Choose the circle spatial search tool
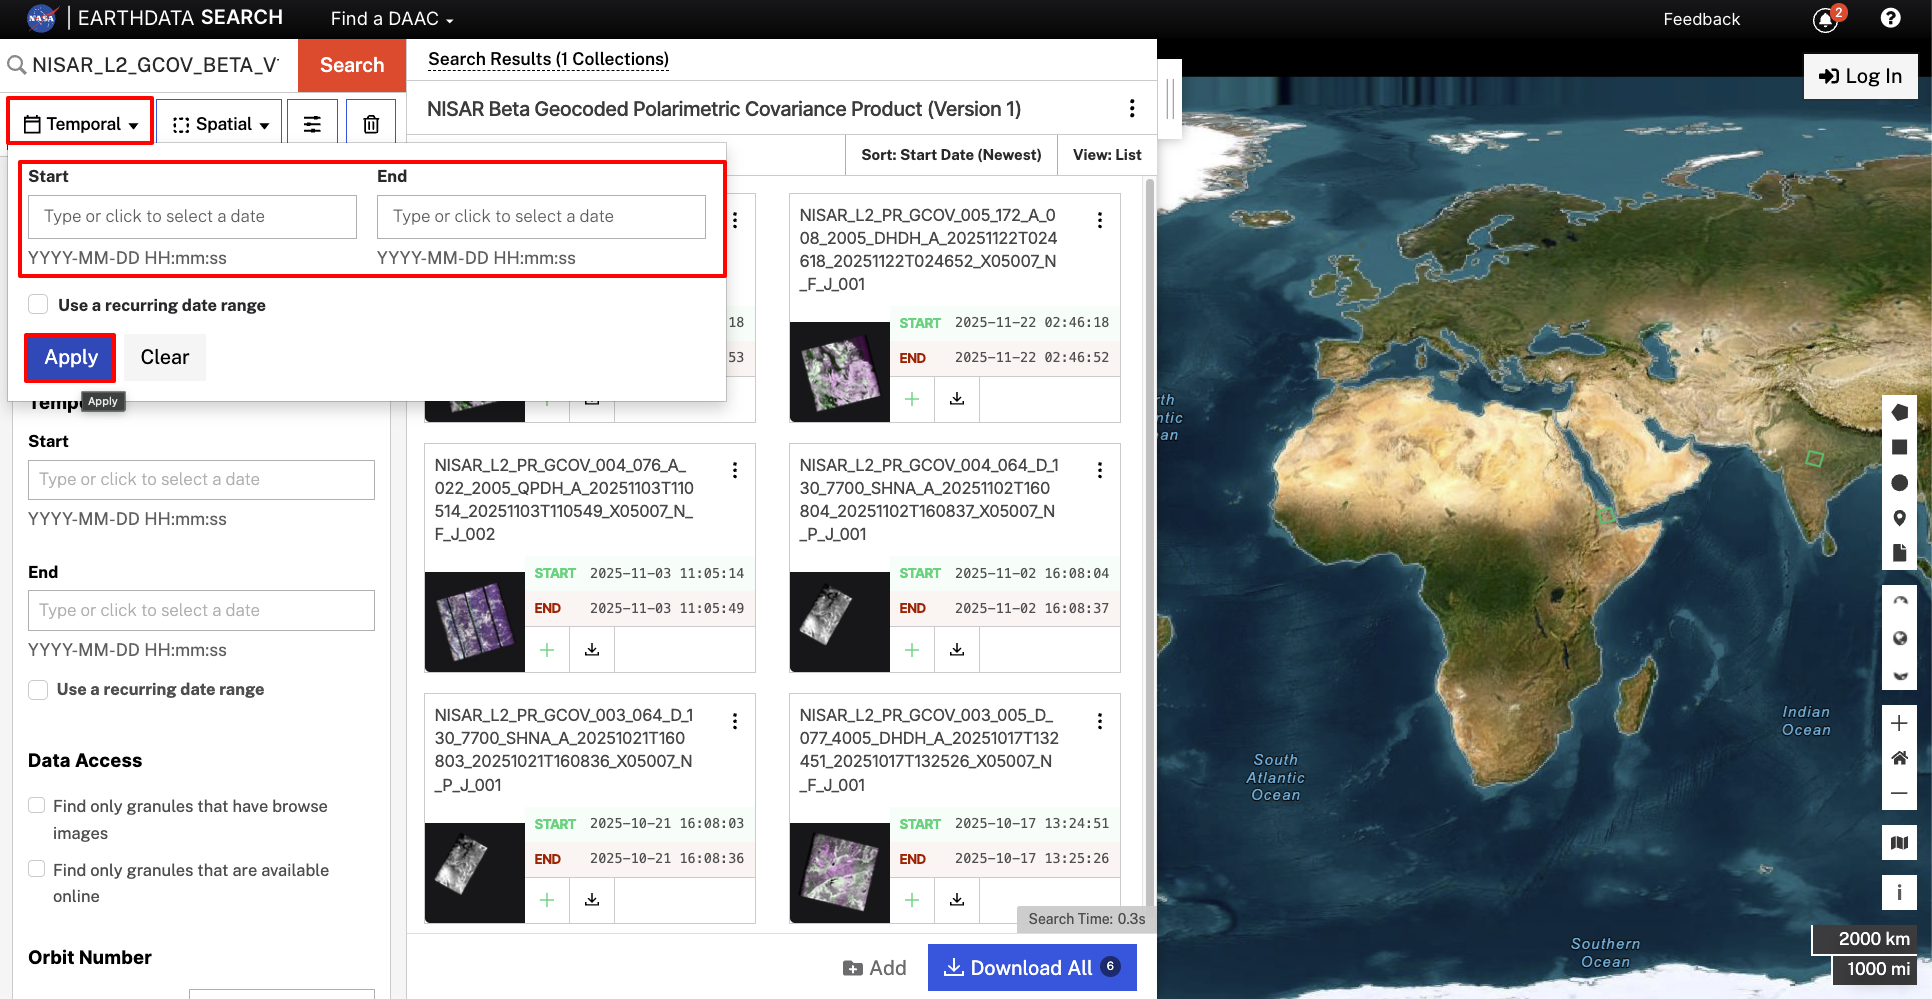The image size is (1932, 999). pos(1900,483)
